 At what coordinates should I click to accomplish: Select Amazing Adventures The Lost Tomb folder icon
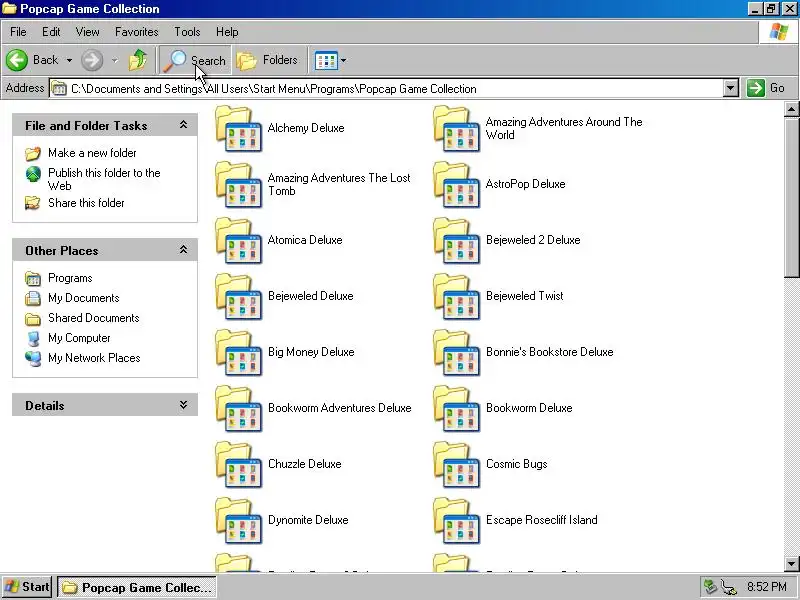[x=238, y=185]
